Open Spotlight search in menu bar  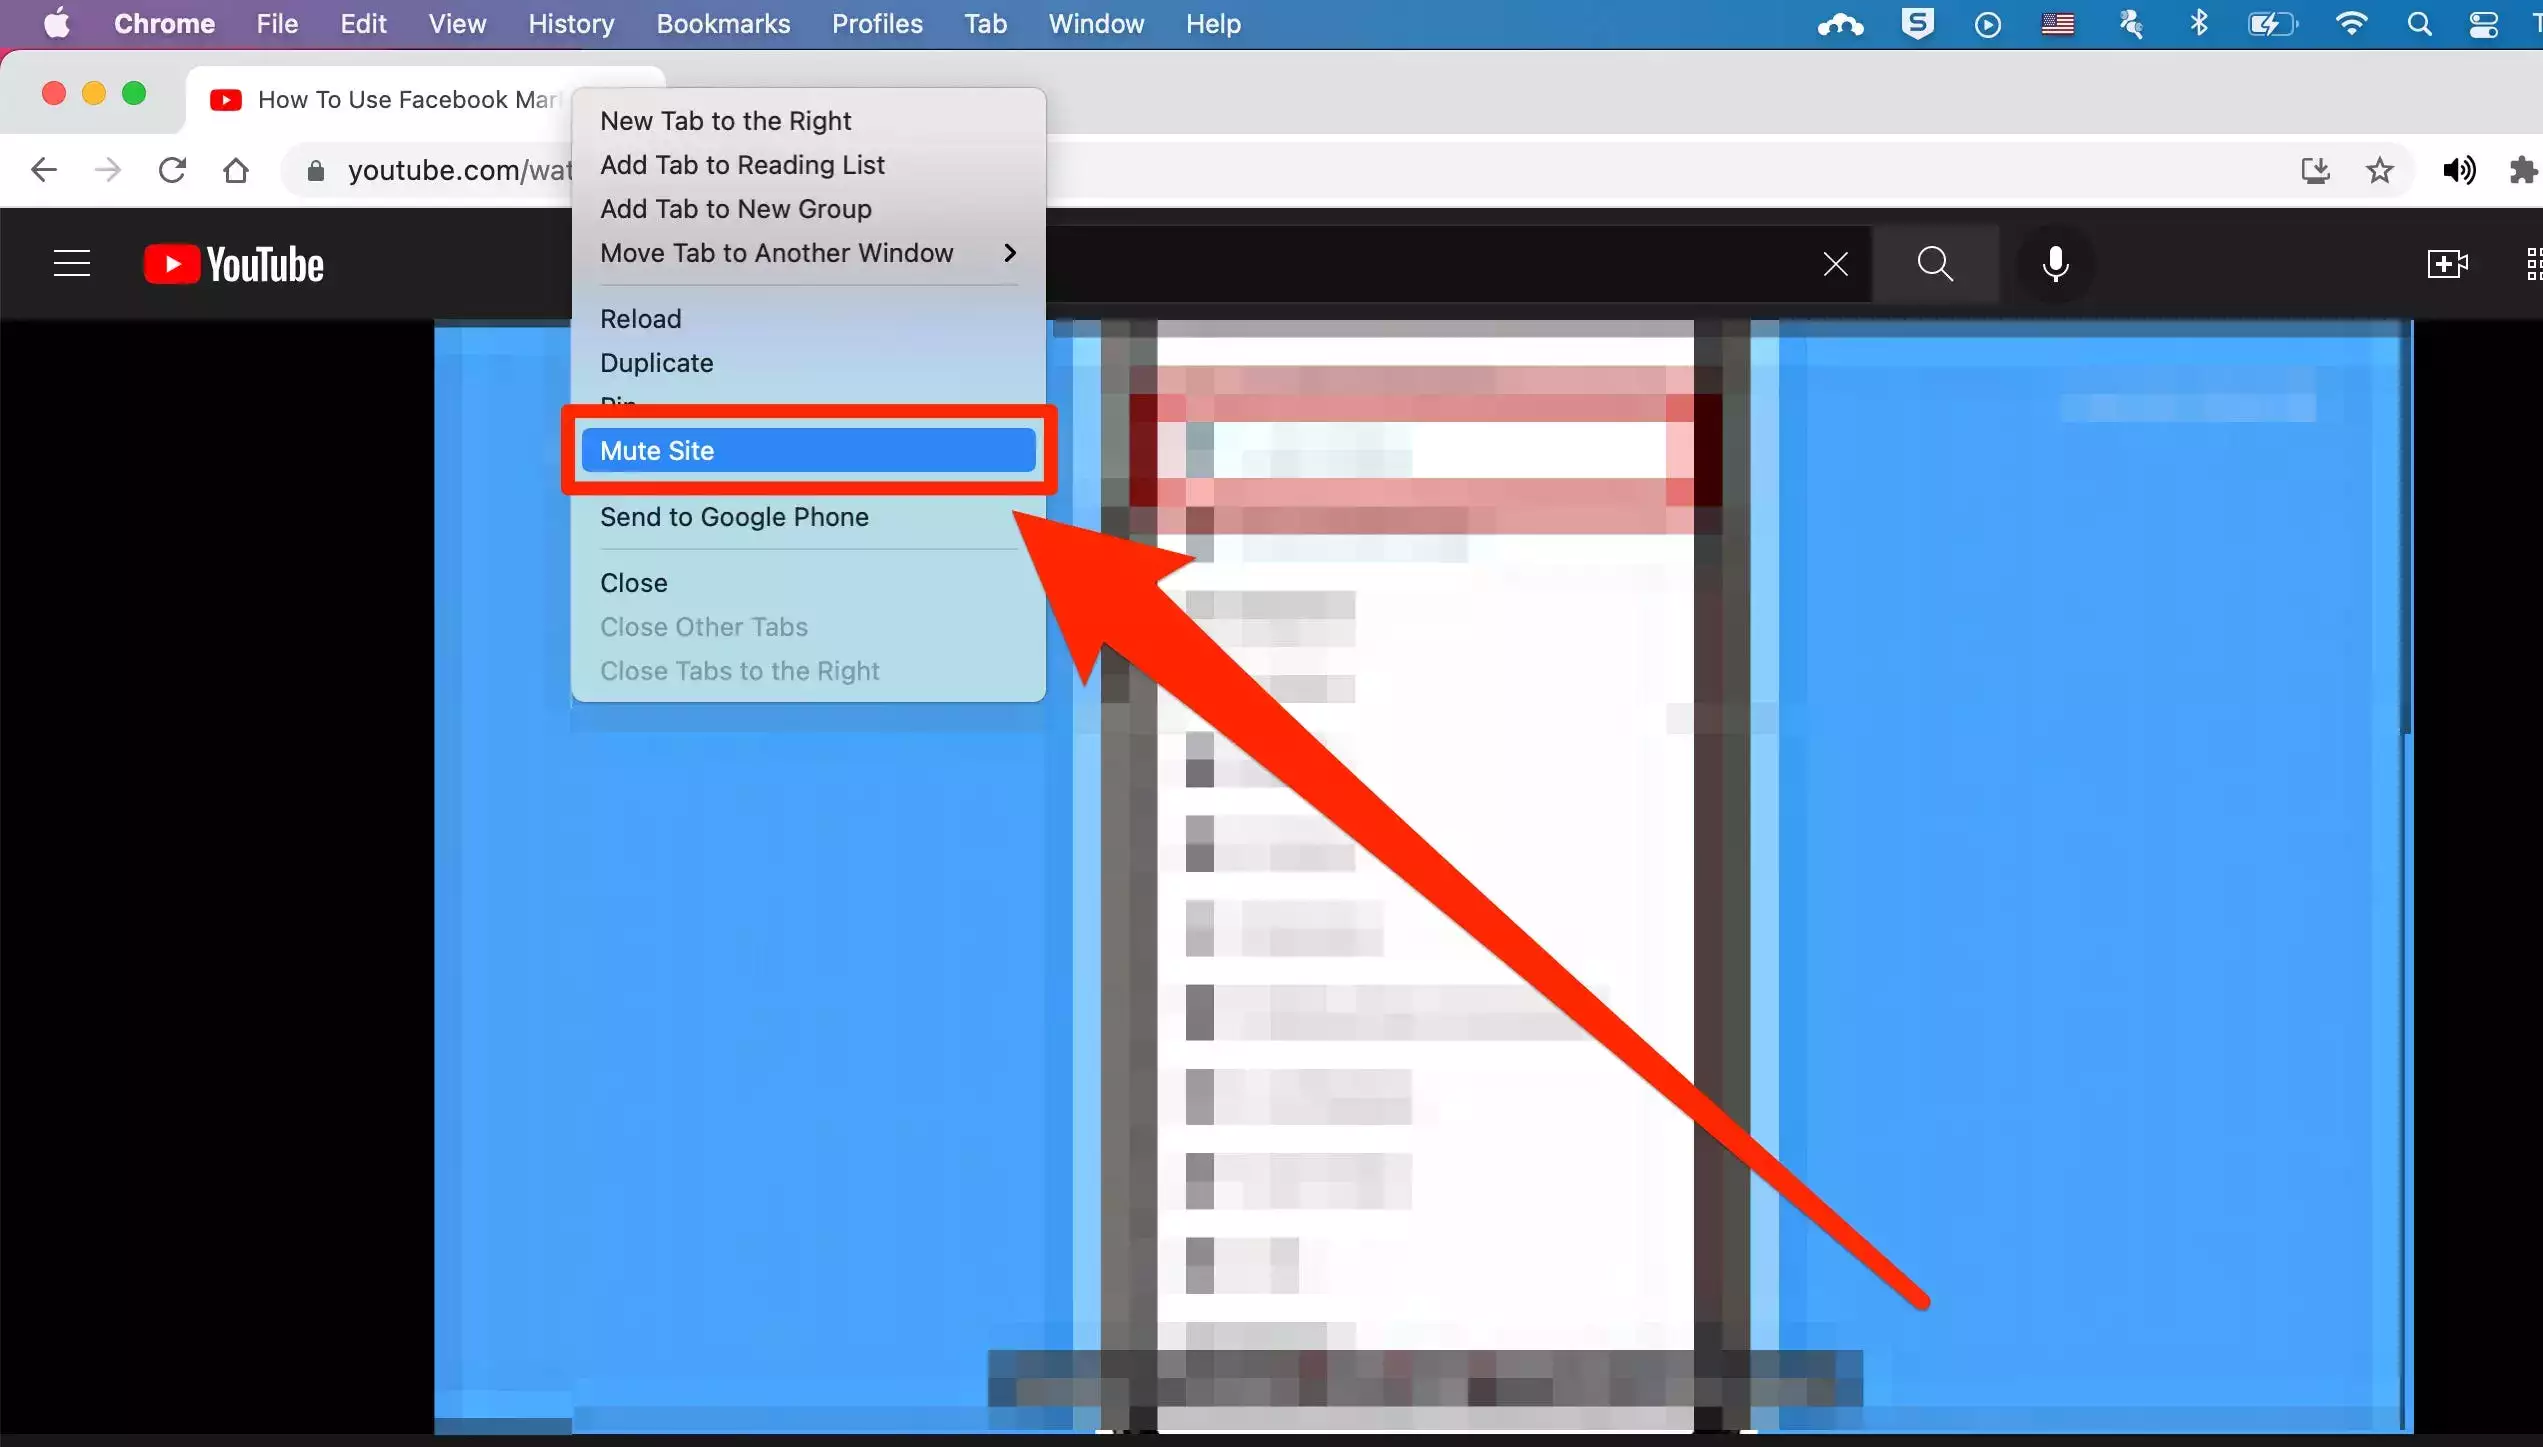coord(2419,24)
